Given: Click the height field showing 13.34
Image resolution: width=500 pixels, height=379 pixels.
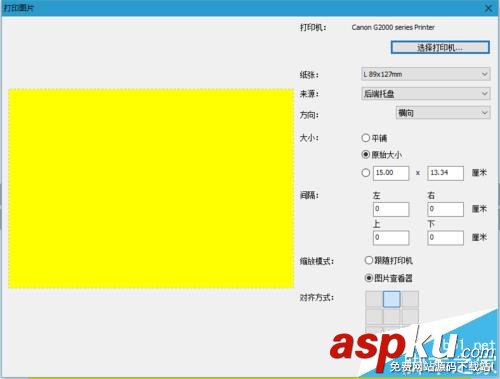Looking at the screenshot, I should point(445,173).
